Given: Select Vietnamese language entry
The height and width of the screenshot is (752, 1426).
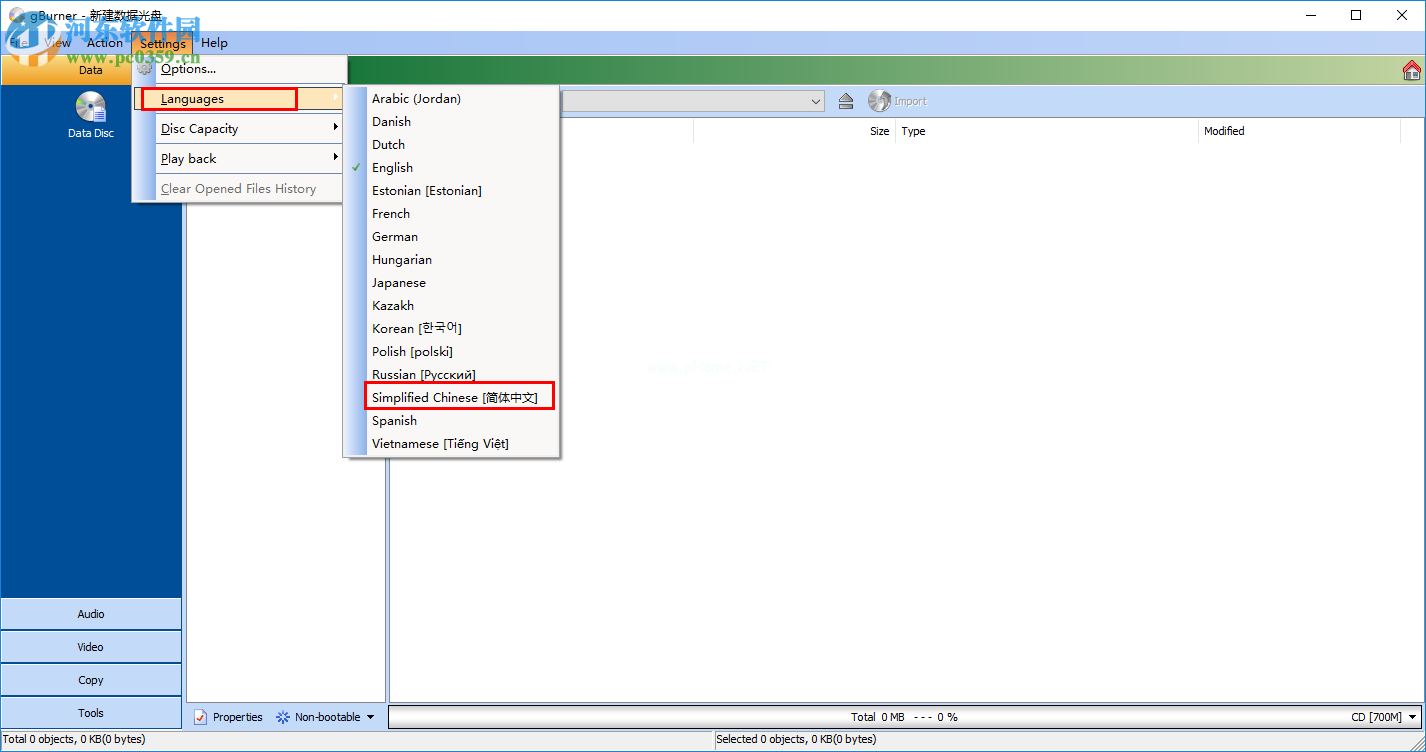Looking at the screenshot, I should click(452, 444).
